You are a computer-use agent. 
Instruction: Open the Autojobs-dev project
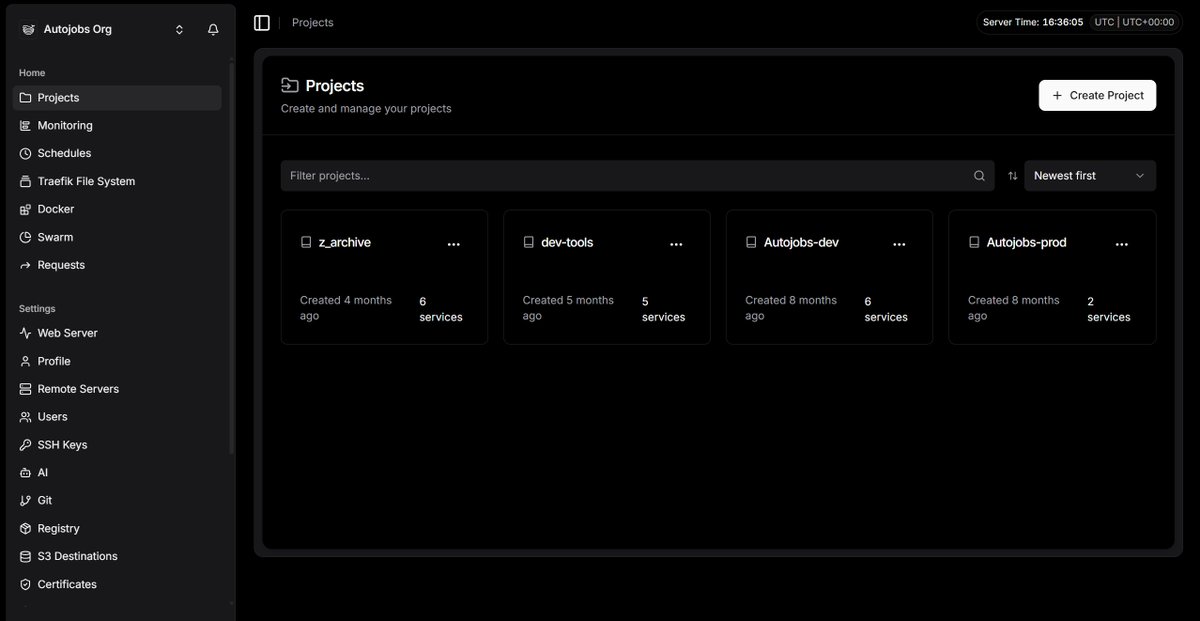pyautogui.click(x=829, y=277)
